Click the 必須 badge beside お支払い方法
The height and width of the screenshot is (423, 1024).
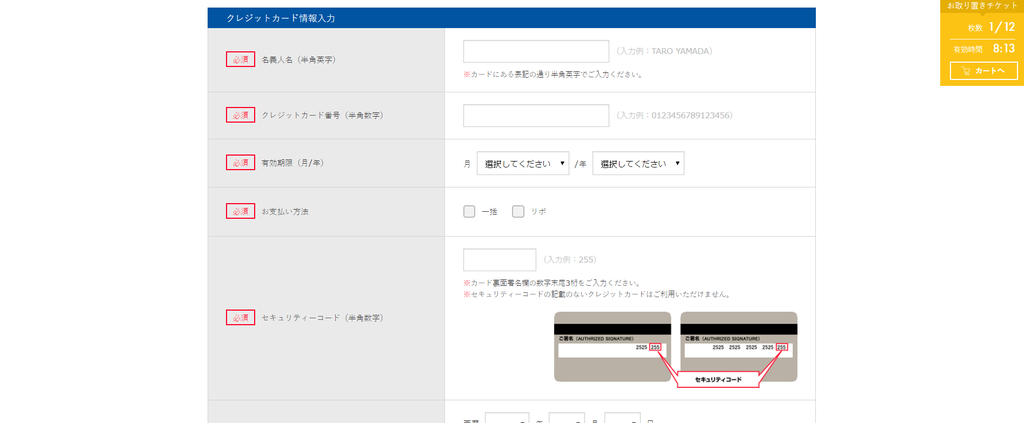point(240,212)
